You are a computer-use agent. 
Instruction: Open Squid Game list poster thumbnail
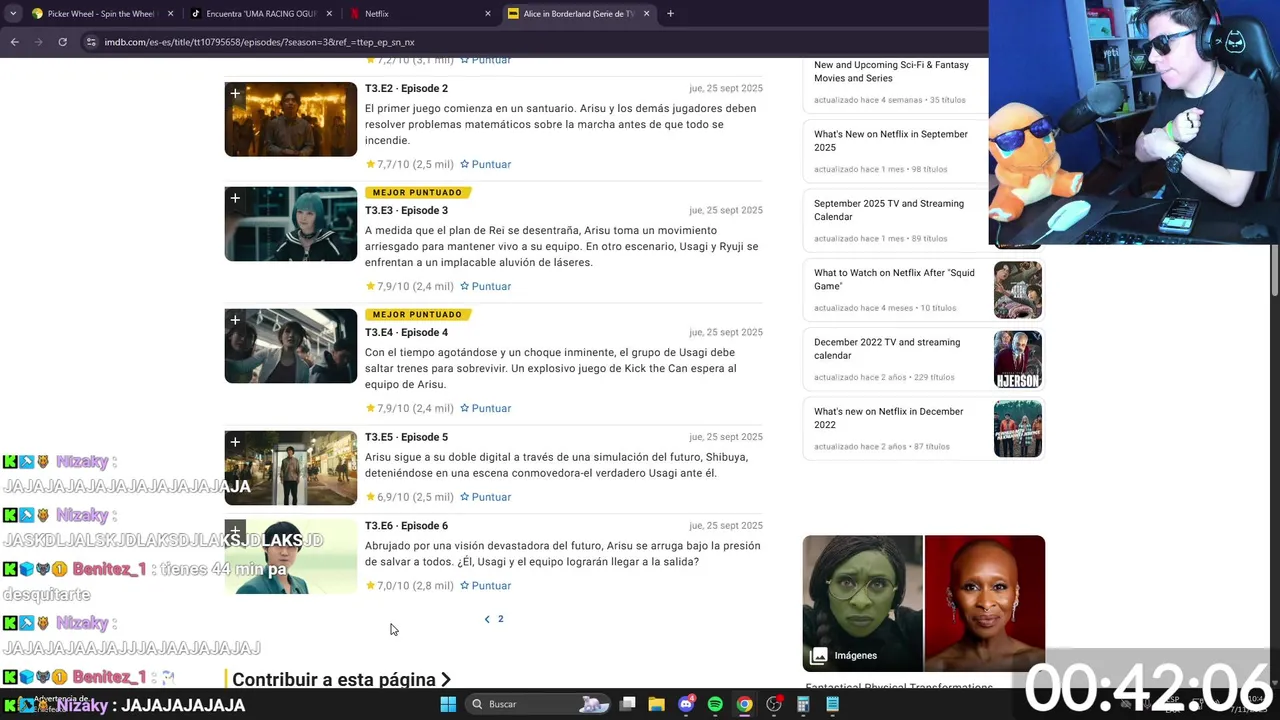(x=1018, y=290)
